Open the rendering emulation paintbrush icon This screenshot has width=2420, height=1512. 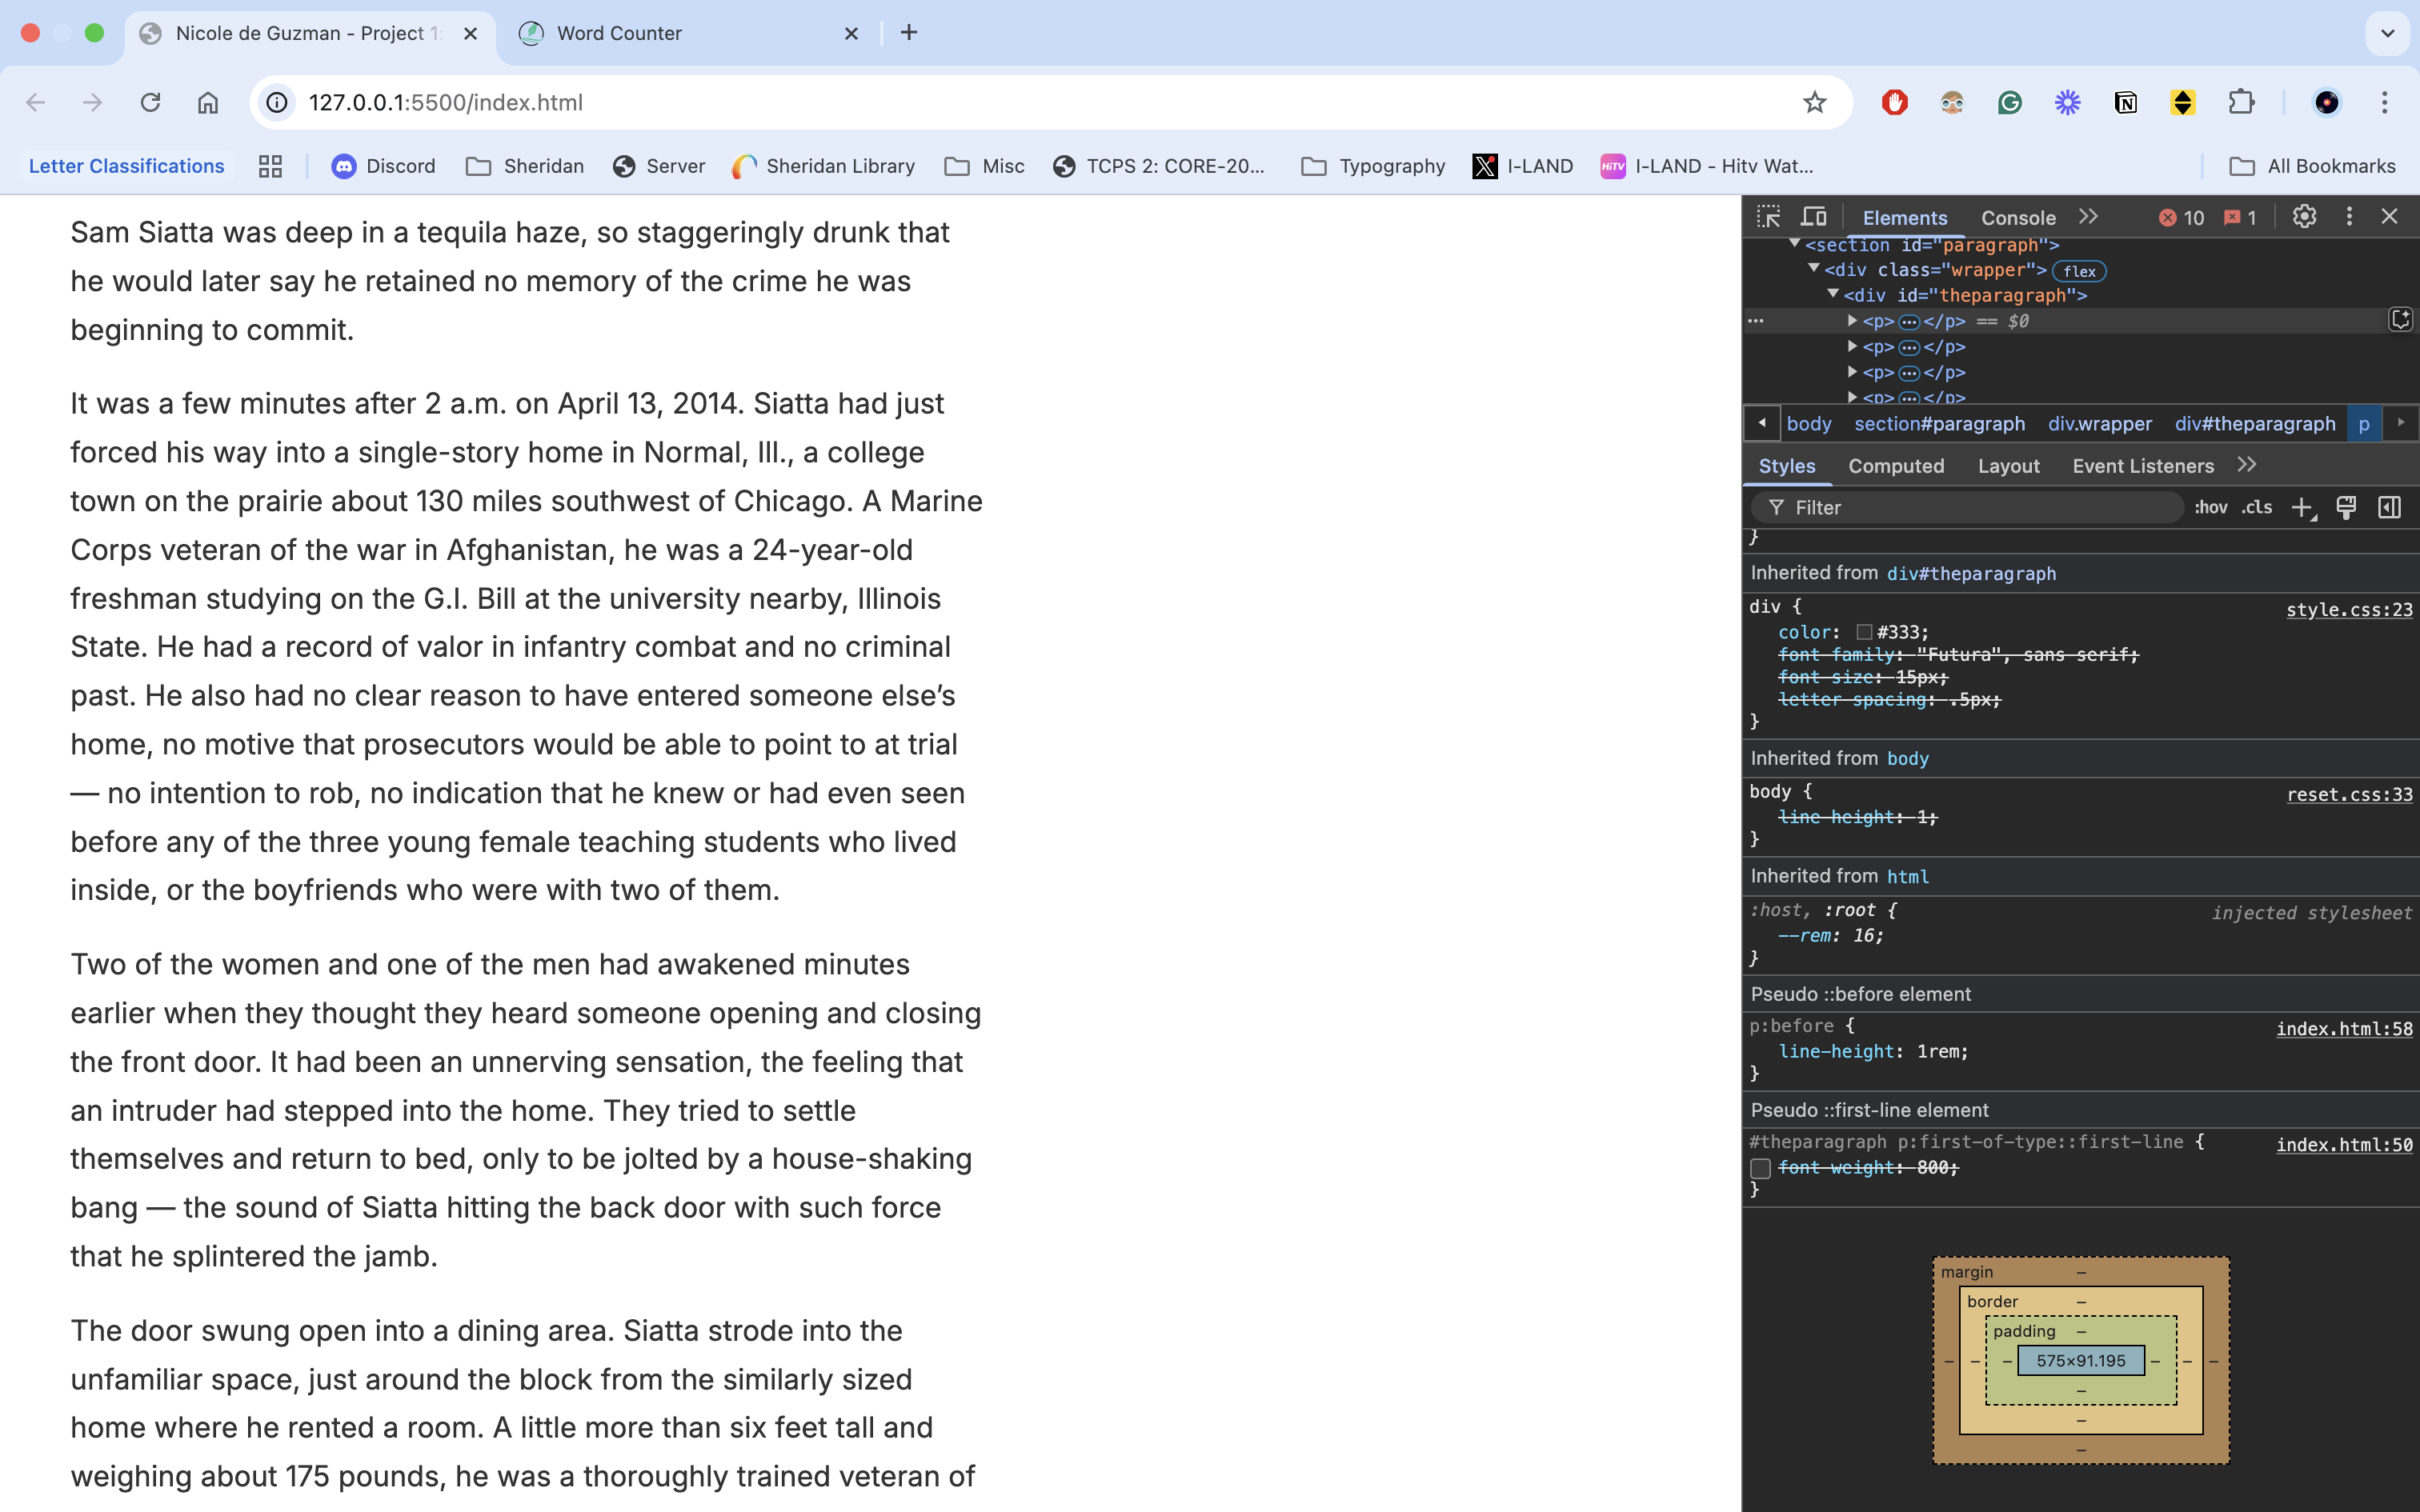pyautogui.click(x=2346, y=507)
